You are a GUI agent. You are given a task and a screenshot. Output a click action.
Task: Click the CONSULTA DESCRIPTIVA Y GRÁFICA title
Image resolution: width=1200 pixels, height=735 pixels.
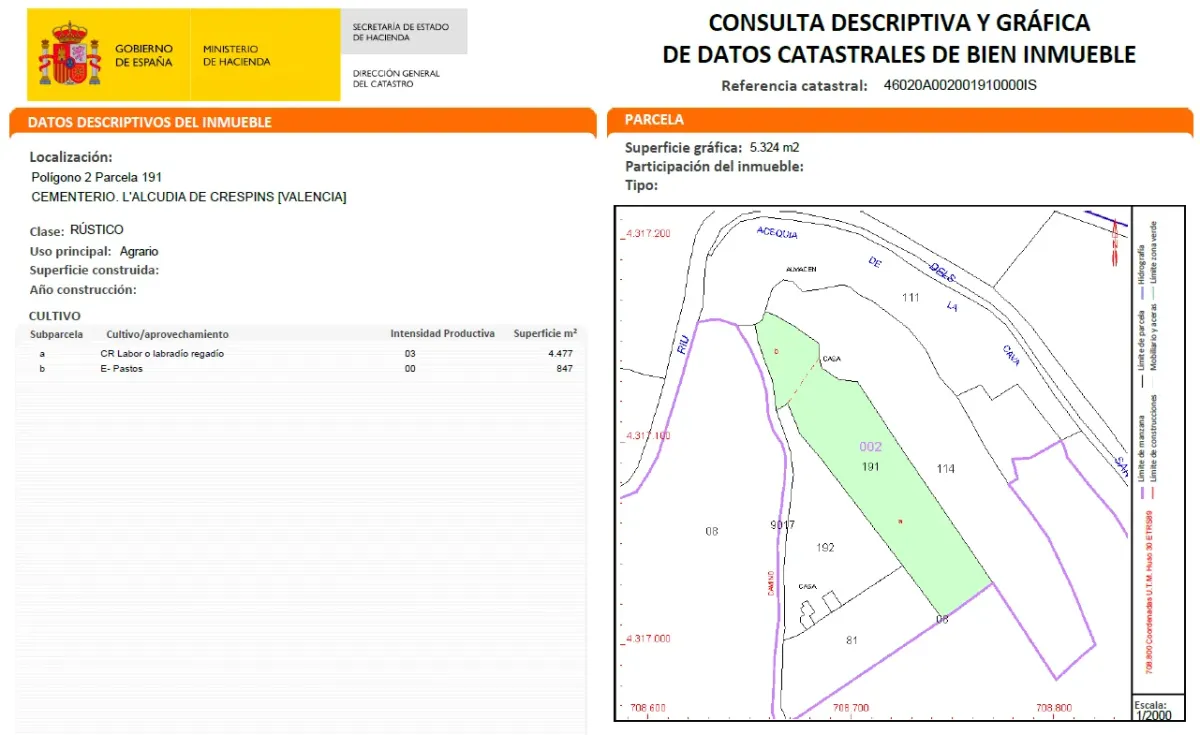click(899, 23)
